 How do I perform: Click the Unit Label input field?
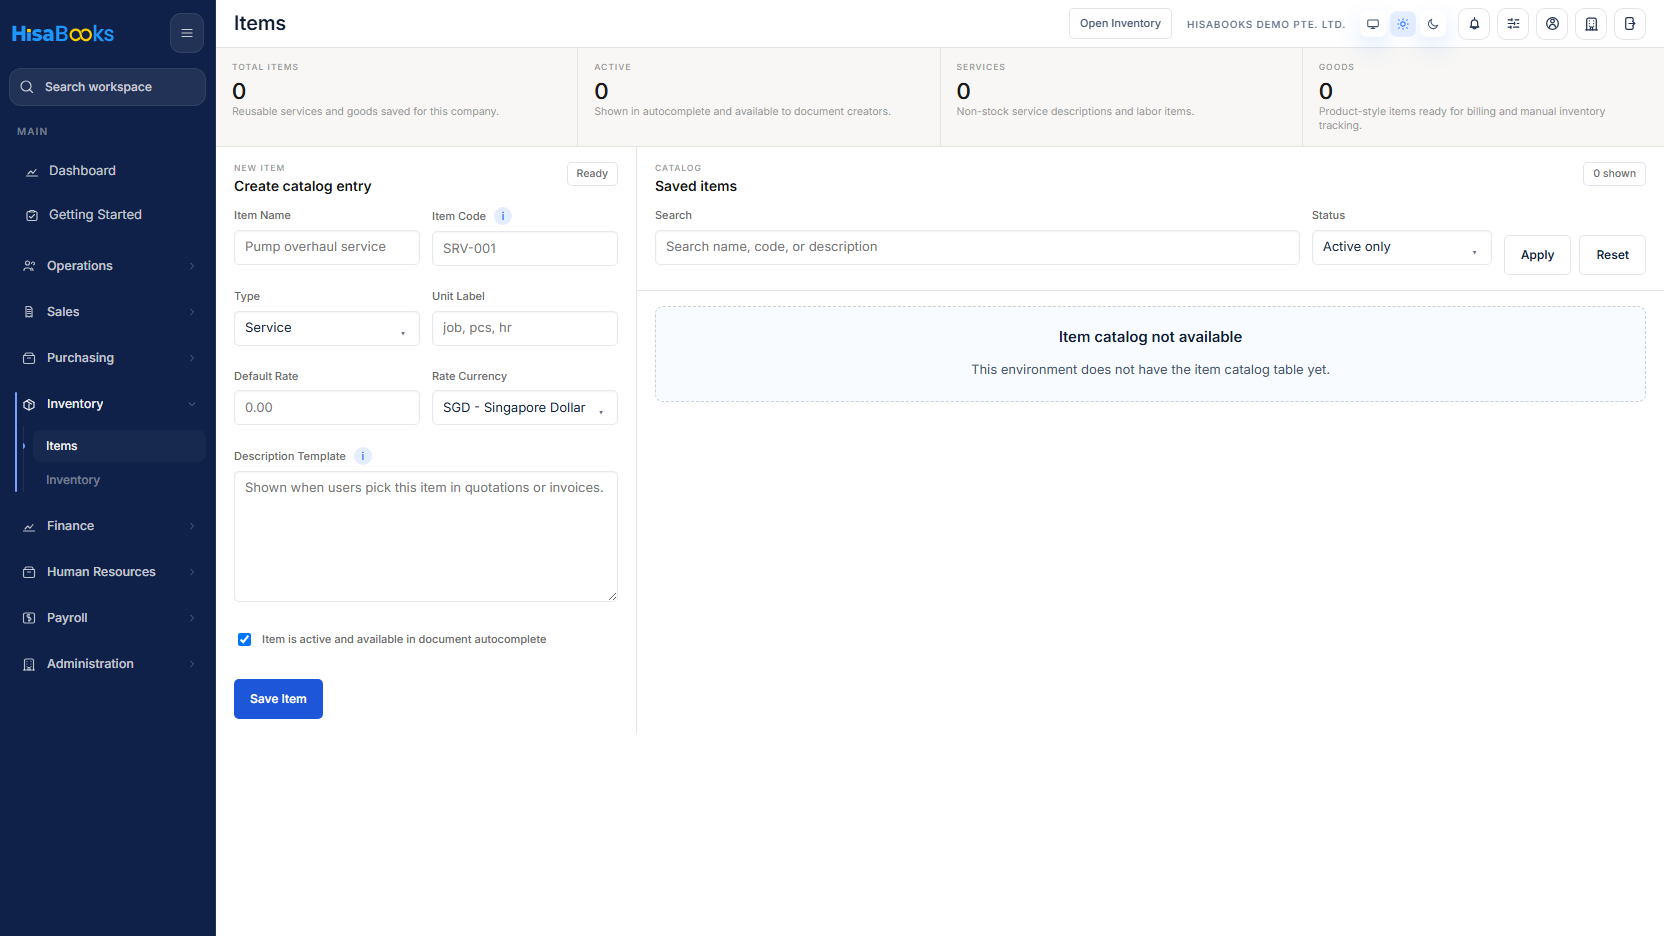[x=525, y=328]
